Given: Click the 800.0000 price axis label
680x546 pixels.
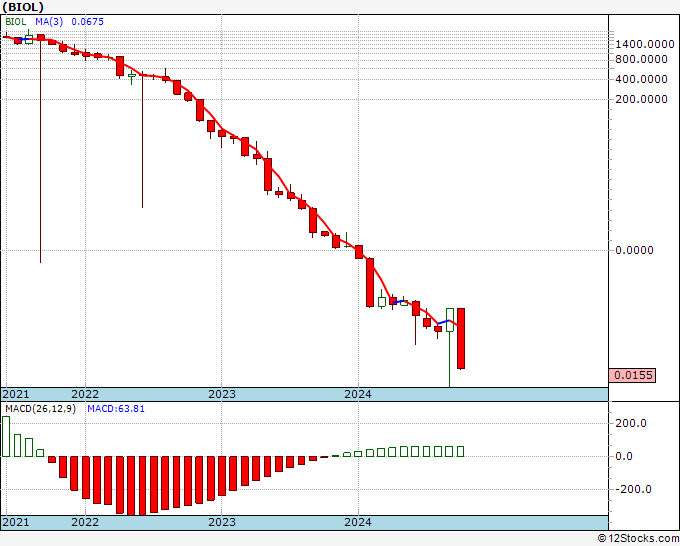Looking at the screenshot, I should point(641,59).
